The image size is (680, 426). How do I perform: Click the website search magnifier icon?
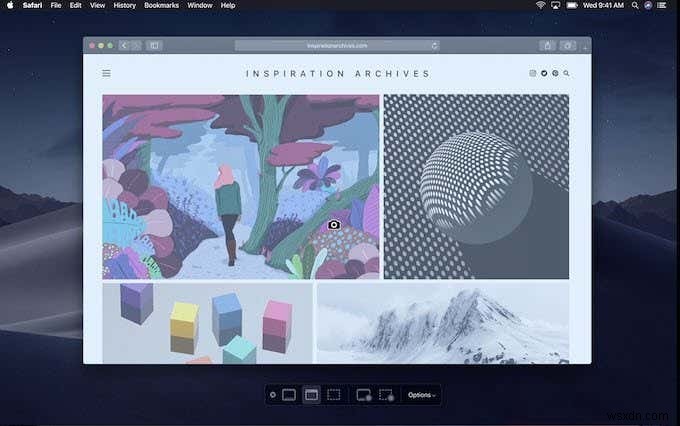click(567, 73)
